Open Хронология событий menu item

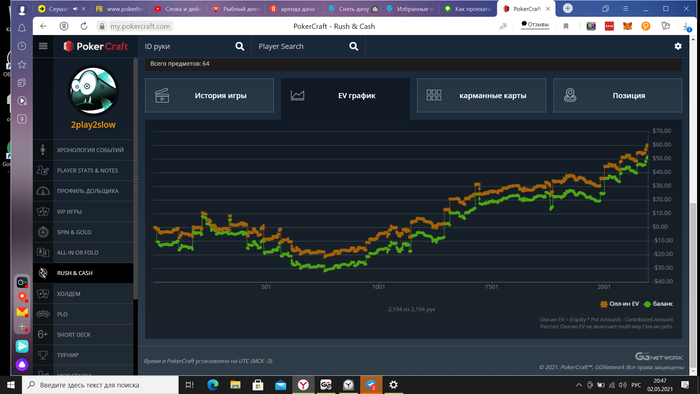point(83,150)
